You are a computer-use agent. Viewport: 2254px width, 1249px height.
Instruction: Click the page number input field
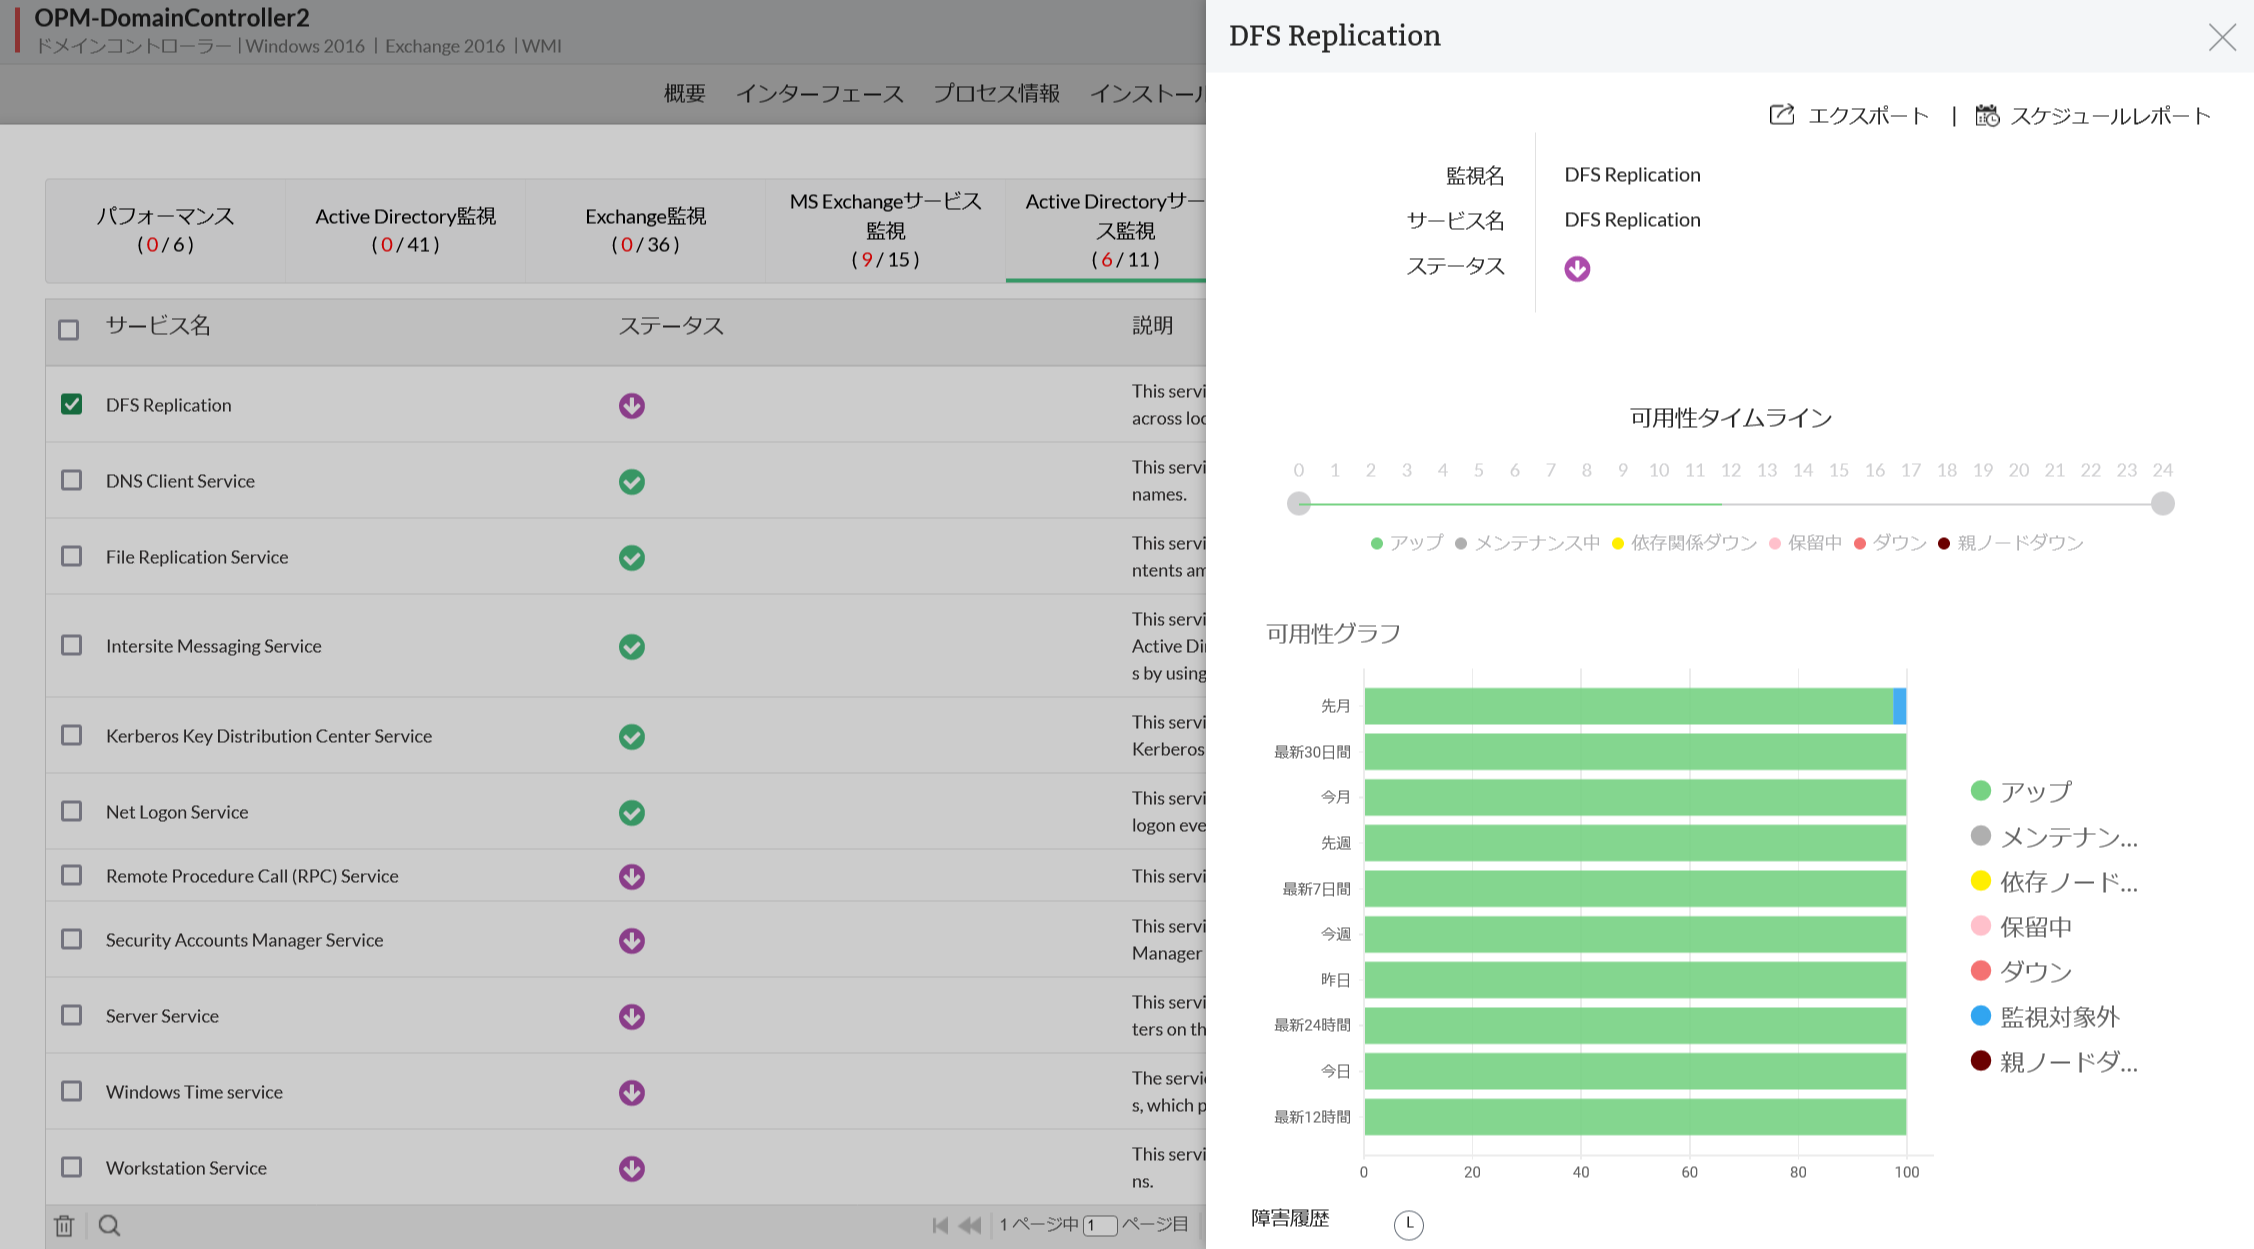coord(1100,1225)
